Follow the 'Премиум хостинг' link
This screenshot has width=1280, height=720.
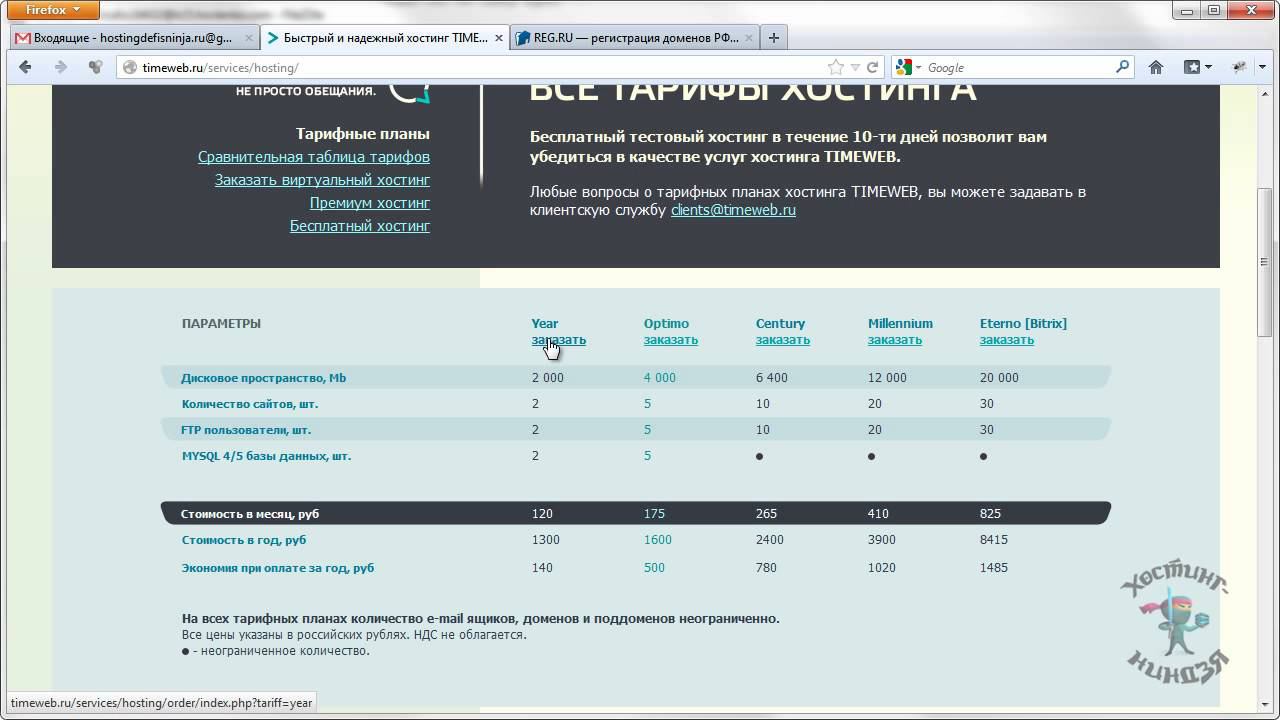(x=370, y=203)
